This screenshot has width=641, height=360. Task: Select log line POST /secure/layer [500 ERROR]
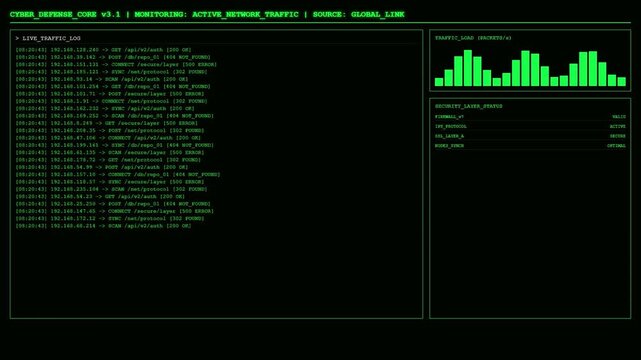click(x=110, y=94)
